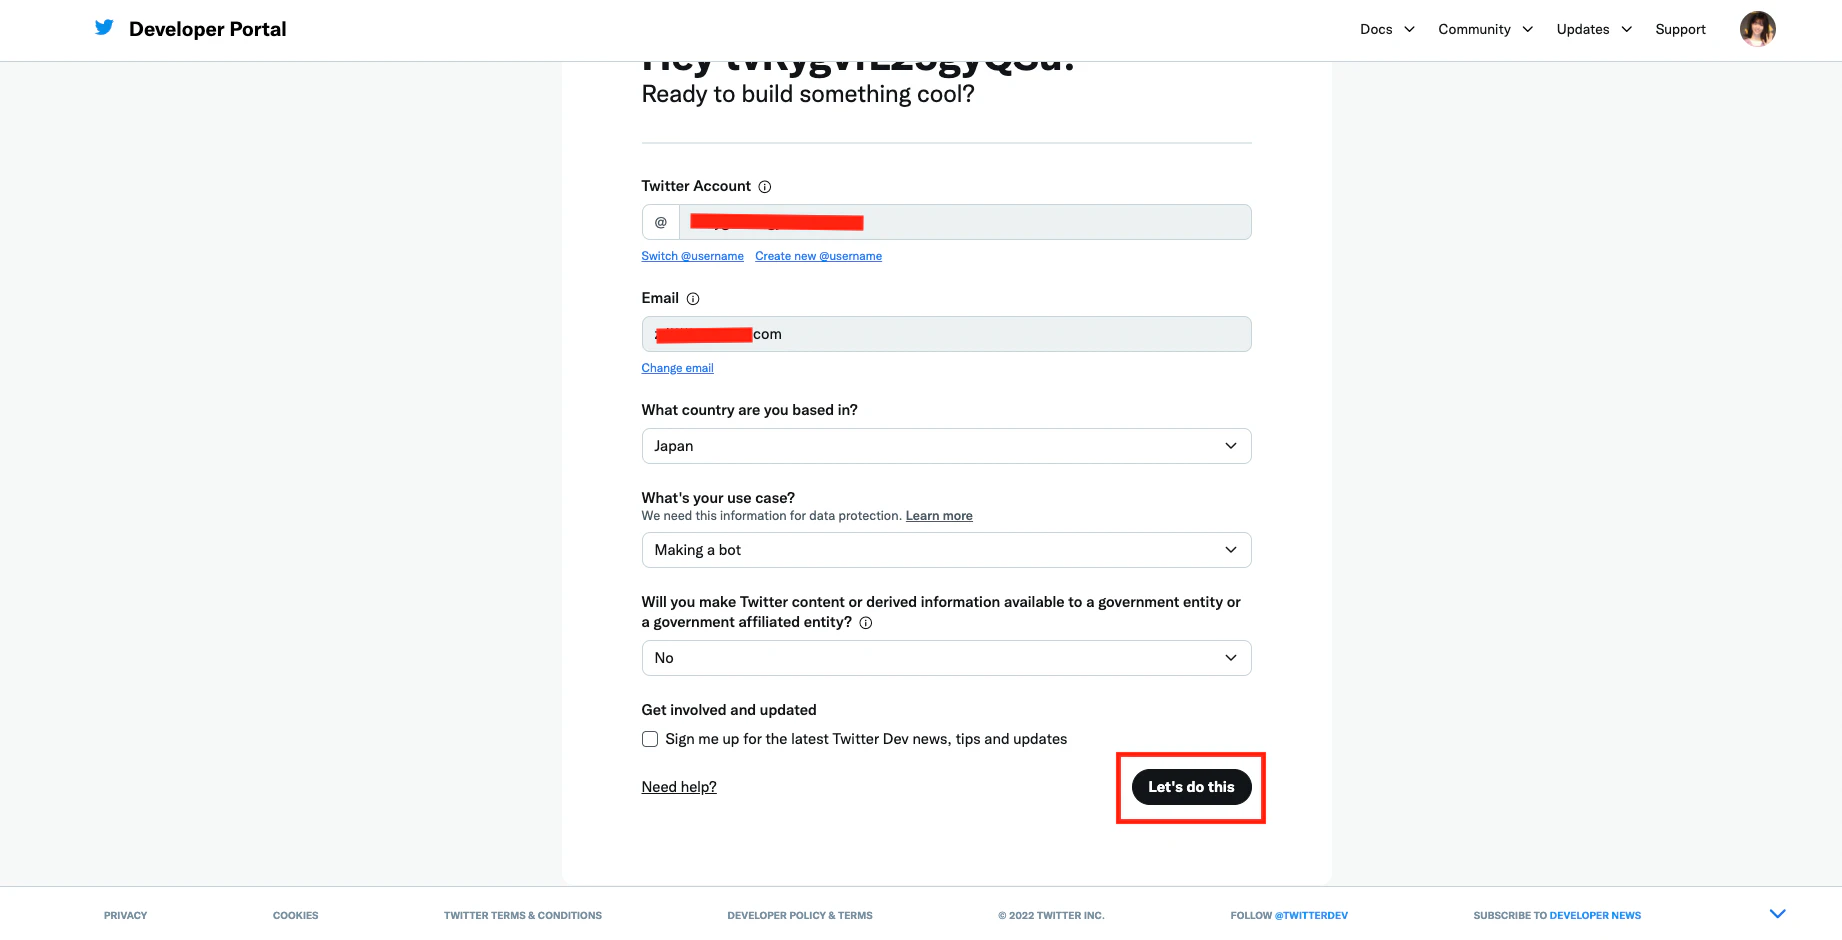
Task: Click the Email info icon
Action: point(693,299)
